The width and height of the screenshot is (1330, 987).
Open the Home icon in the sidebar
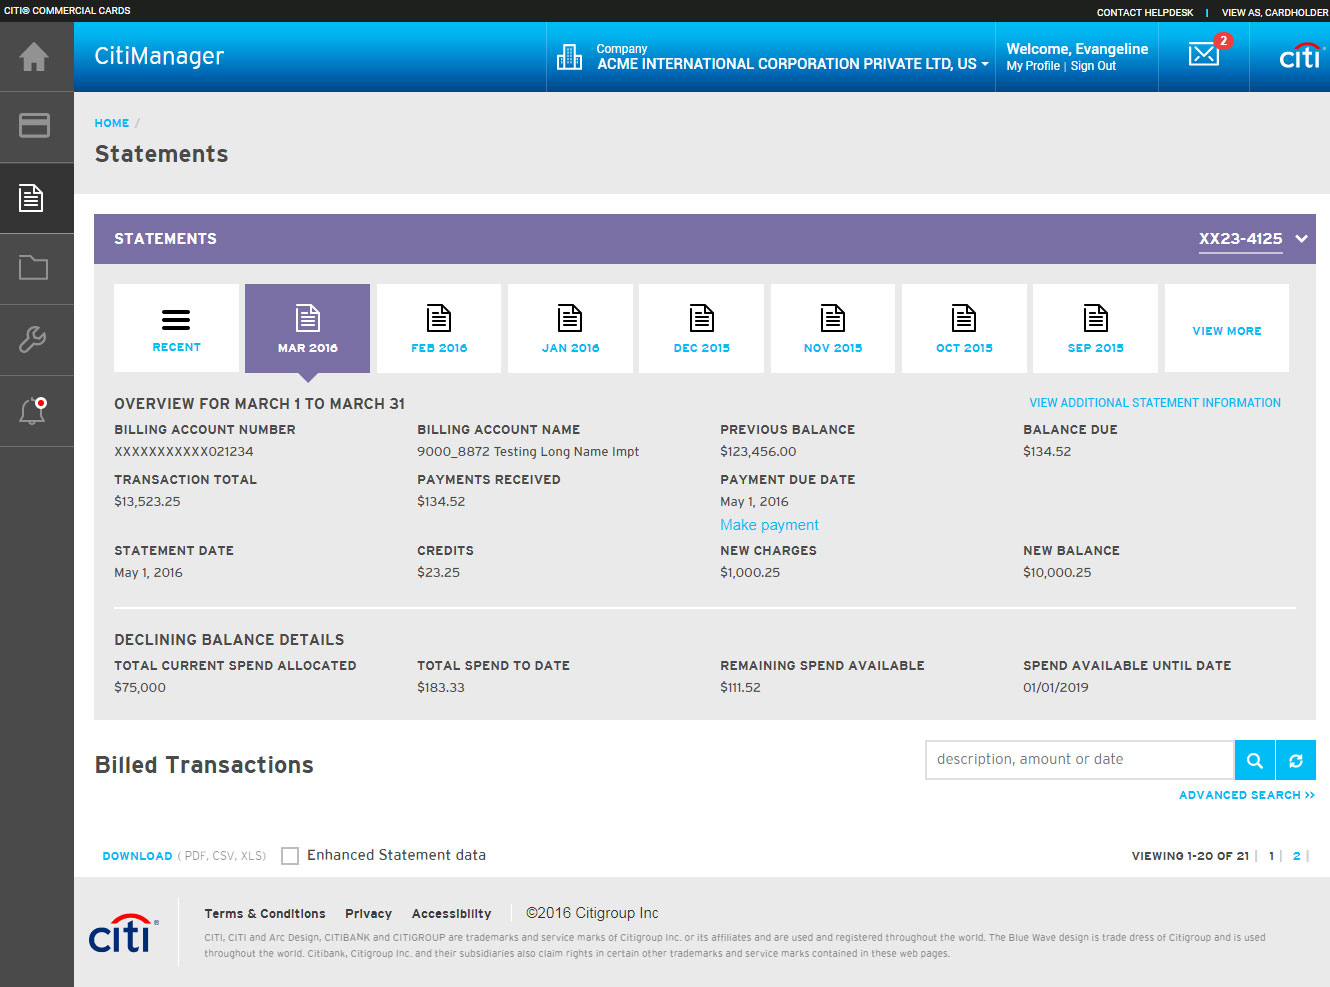(x=36, y=57)
